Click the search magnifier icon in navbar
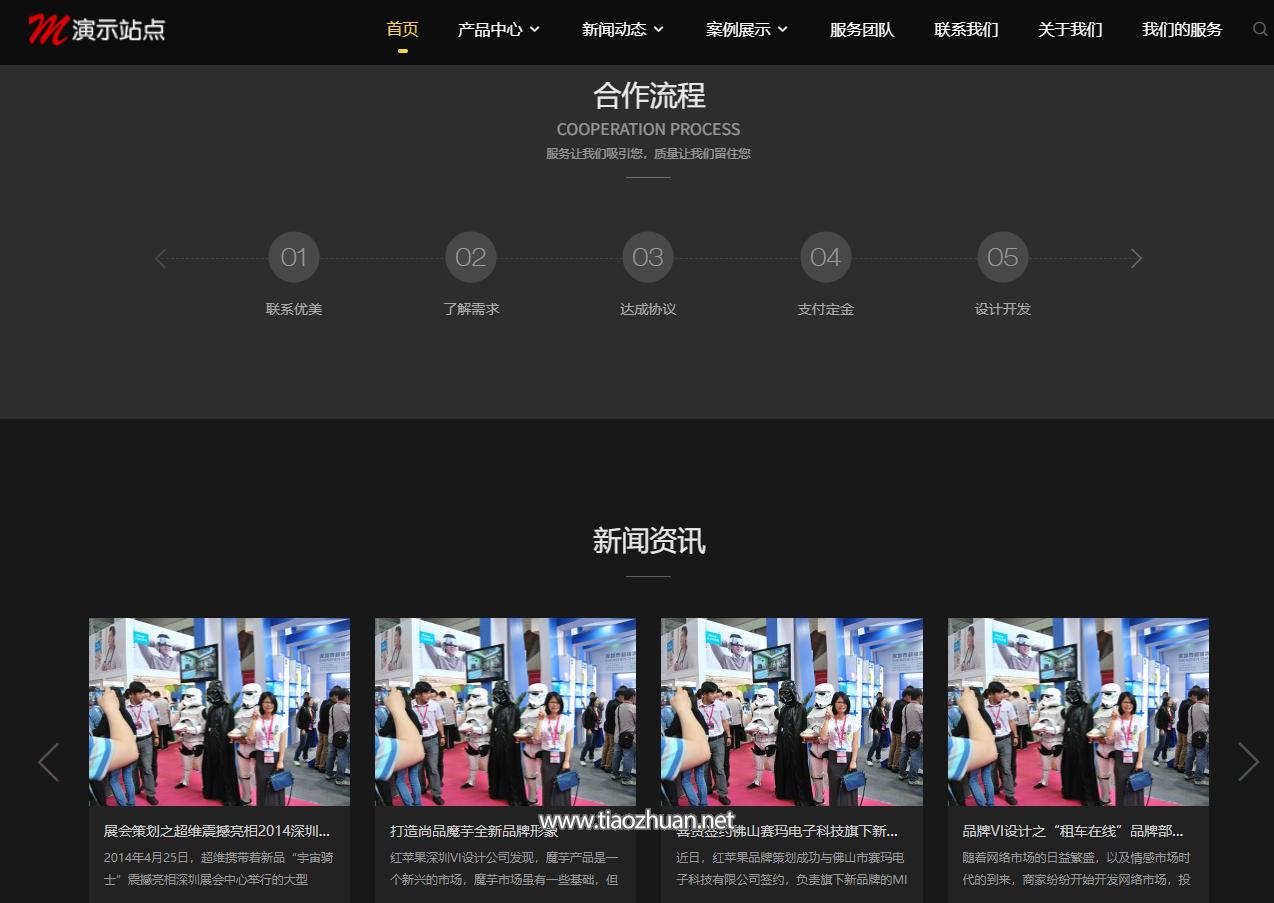 [x=1259, y=30]
